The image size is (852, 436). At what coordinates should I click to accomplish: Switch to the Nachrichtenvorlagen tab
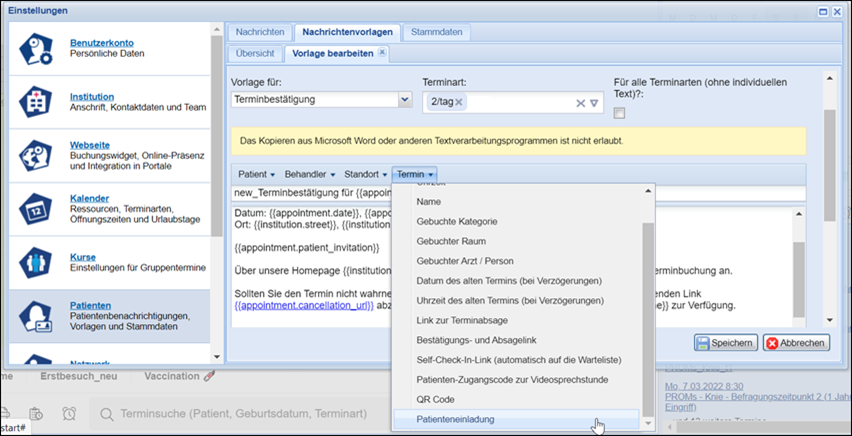pos(348,32)
